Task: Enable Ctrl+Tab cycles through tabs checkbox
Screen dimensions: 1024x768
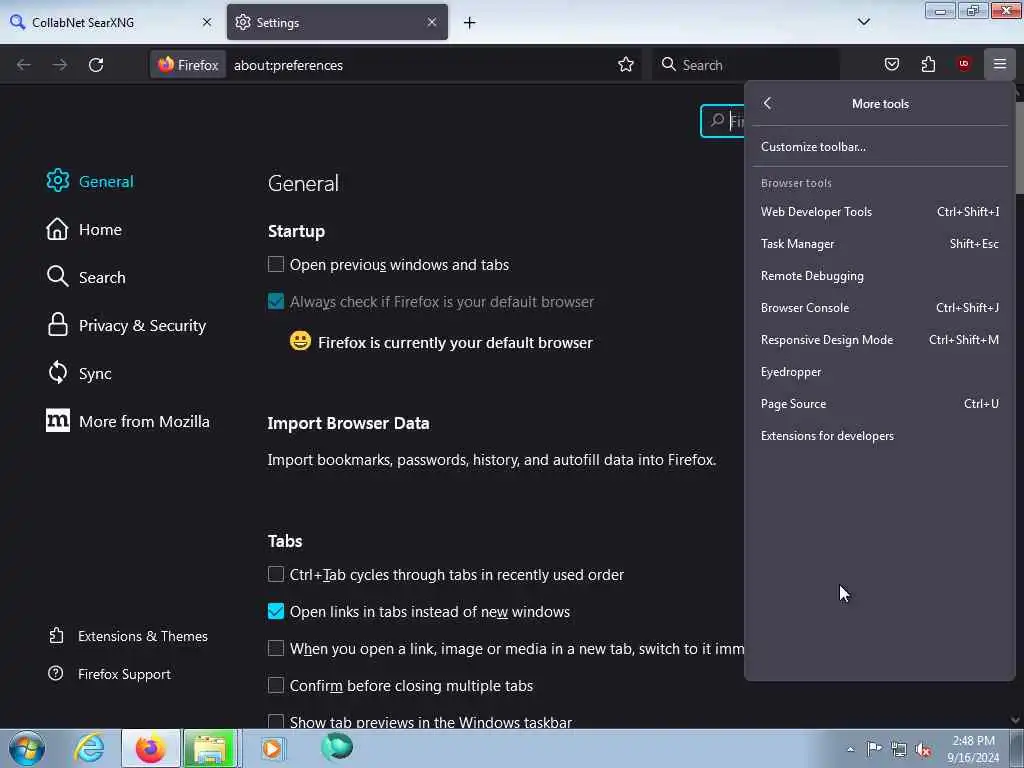Action: coord(276,574)
